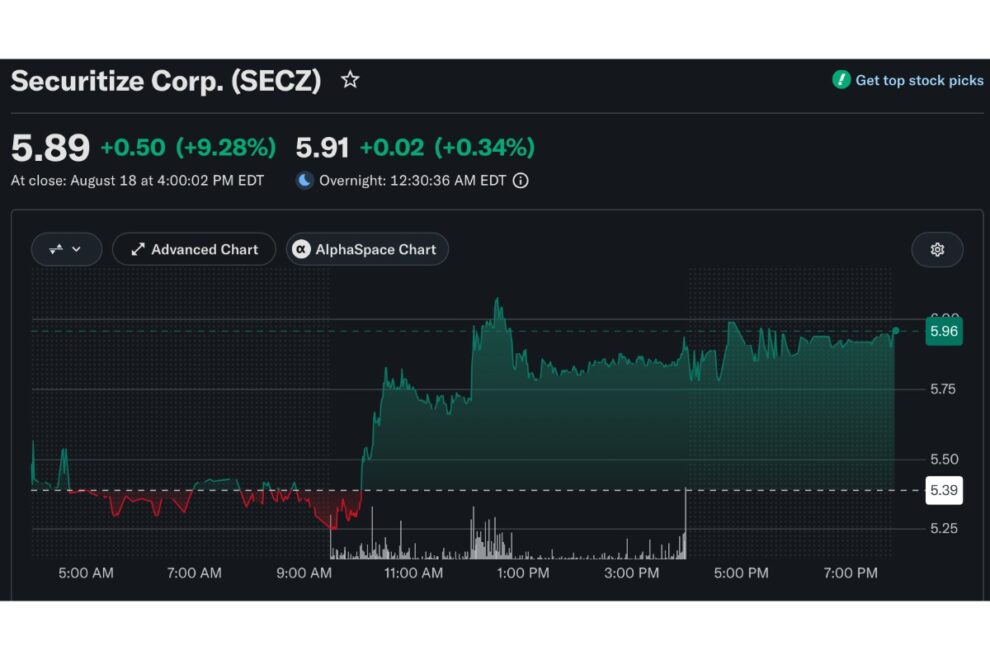This screenshot has width=990, height=660.
Task: Select the Securitize Corp. (SECZ) title
Action: click(x=166, y=81)
